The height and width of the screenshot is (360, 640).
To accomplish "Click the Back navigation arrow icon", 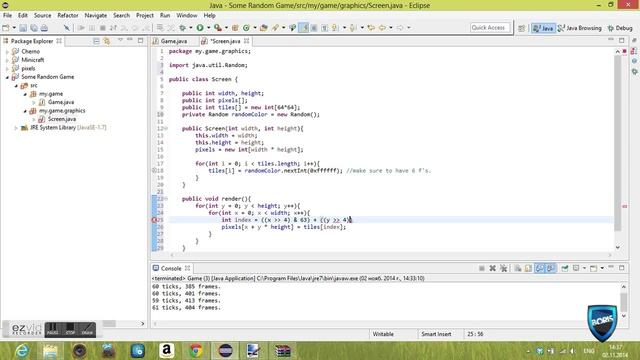I will tap(382, 28).
